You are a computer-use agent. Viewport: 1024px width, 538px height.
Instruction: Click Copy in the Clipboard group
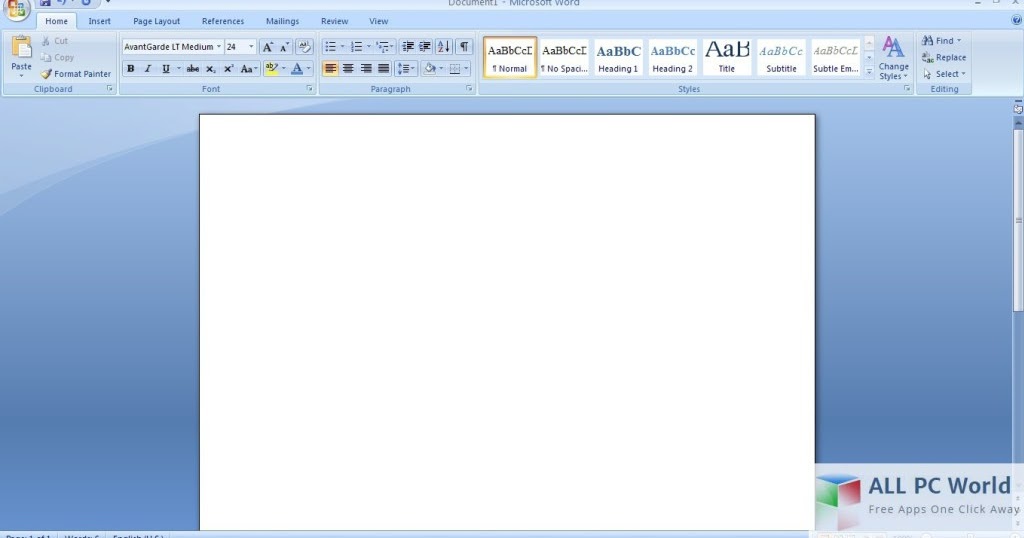57,57
